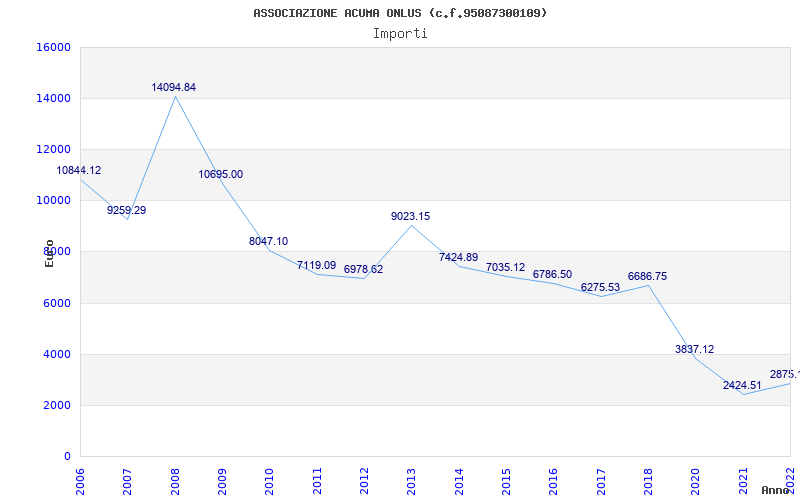This screenshot has height=500, width=800.
Task: Click x-axis year 2007
Action: pos(128,481)
